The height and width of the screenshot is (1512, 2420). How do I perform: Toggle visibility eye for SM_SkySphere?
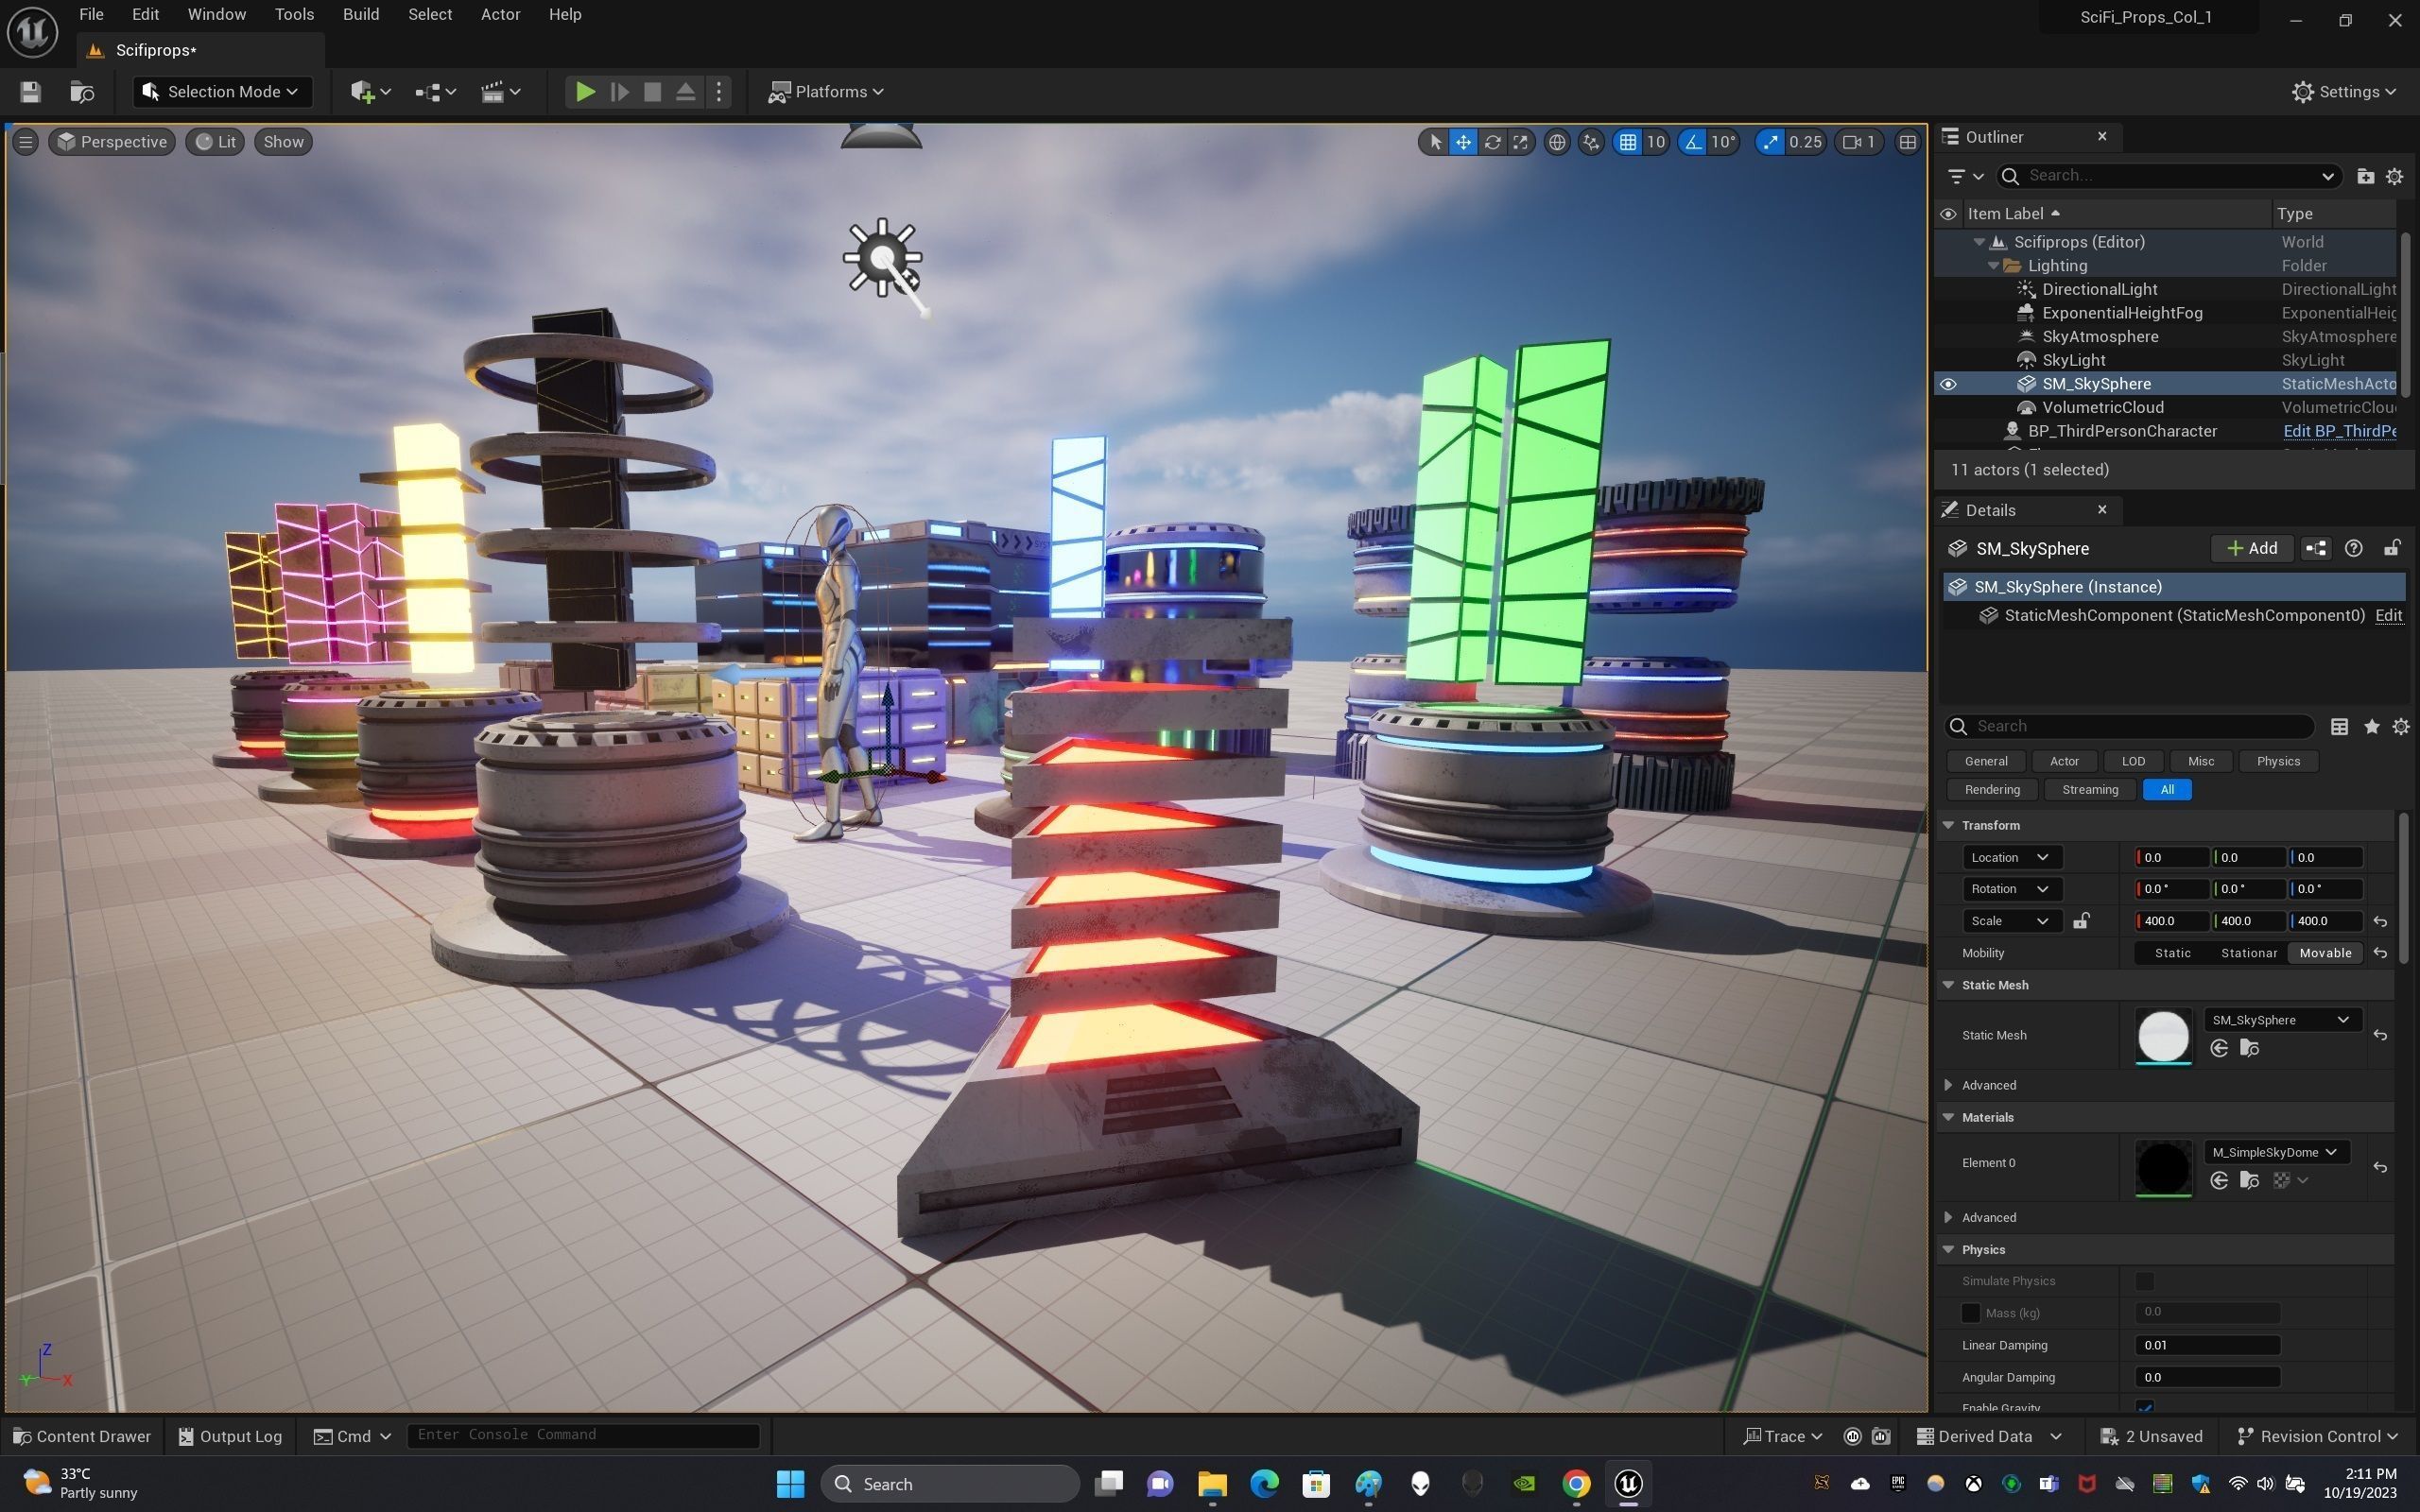pos(1948,384)
